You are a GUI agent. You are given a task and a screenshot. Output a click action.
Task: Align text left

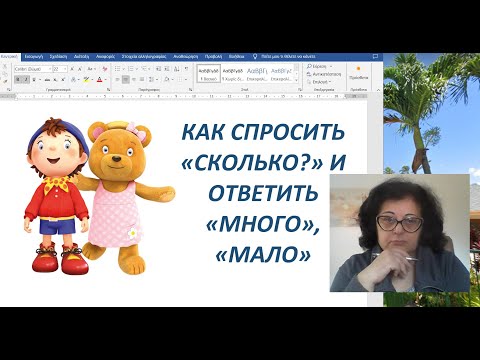[117, 80]
